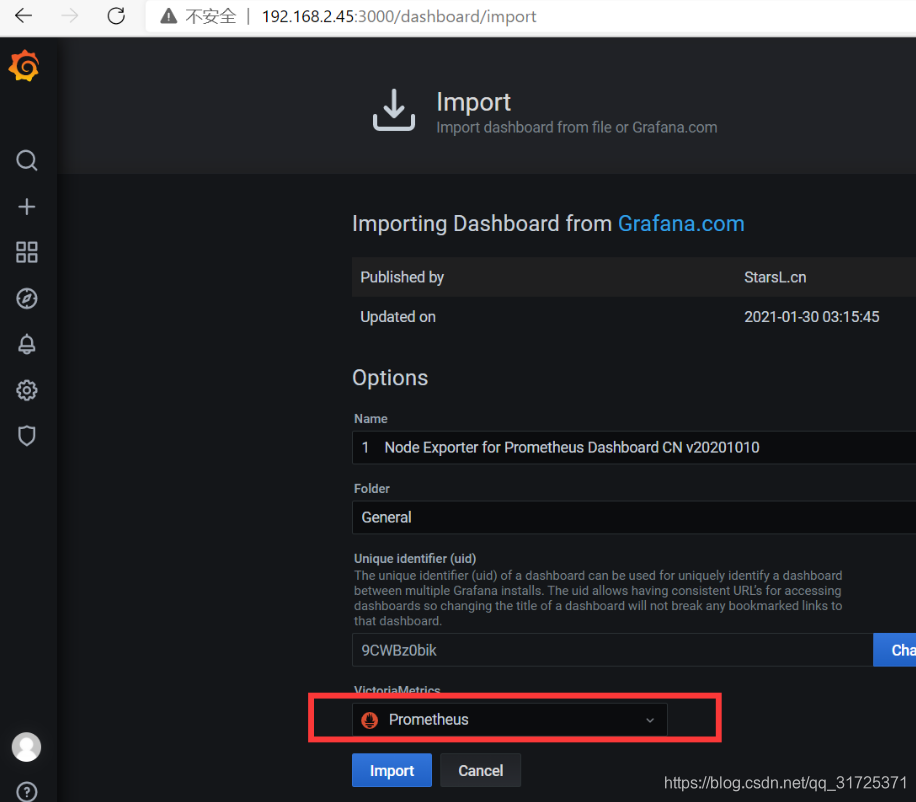Open the Alerting bell icon

point(26,344)
